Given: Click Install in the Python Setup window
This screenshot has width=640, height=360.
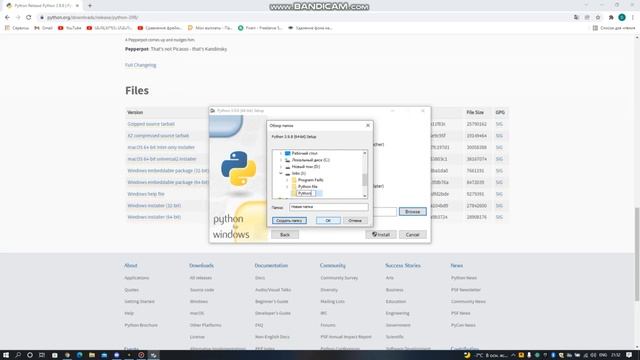Looking at the screenshot, I should pyautogui.click(x=381, y=235).
